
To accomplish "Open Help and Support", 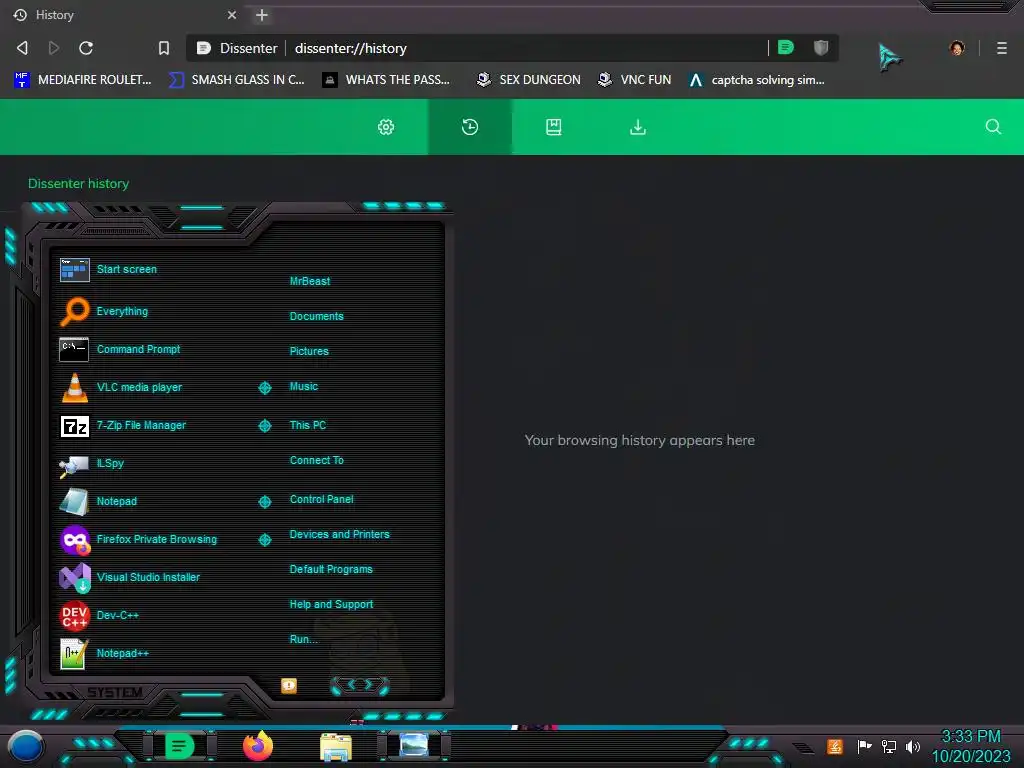I will click(x=331, y=604).
